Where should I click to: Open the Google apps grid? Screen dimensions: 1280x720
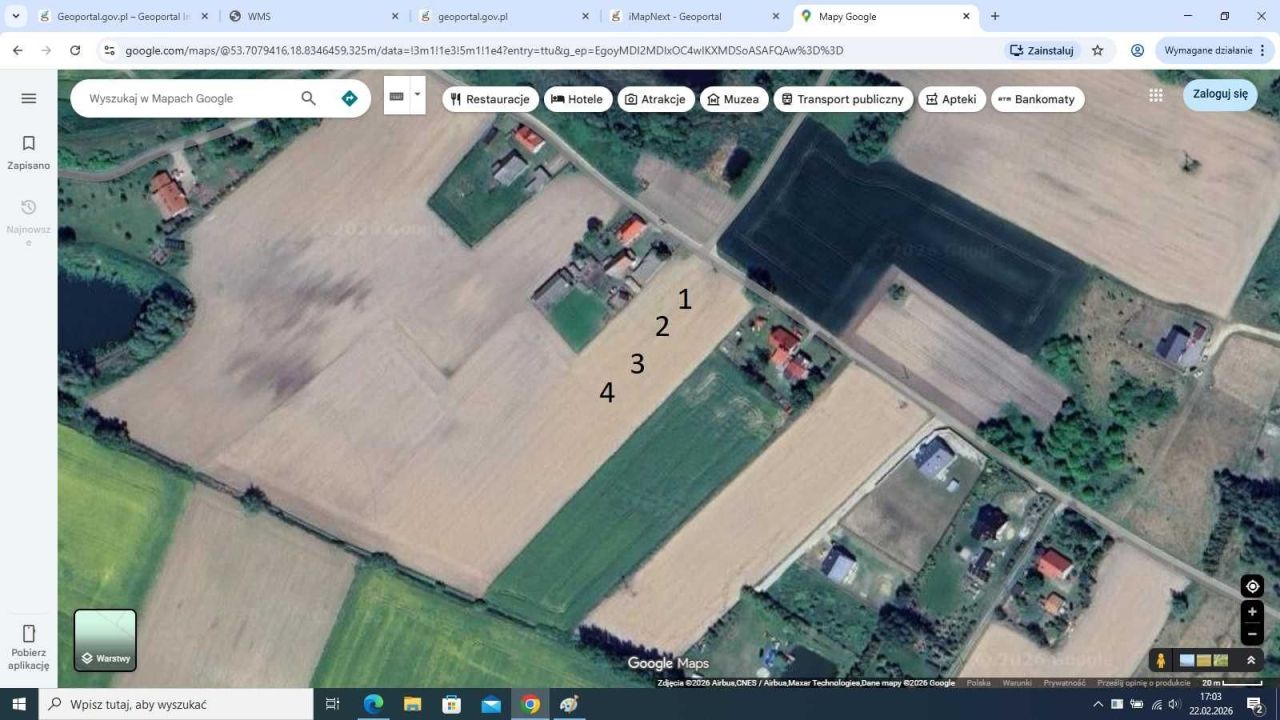pyautogui.click(x=1156, y=95)
